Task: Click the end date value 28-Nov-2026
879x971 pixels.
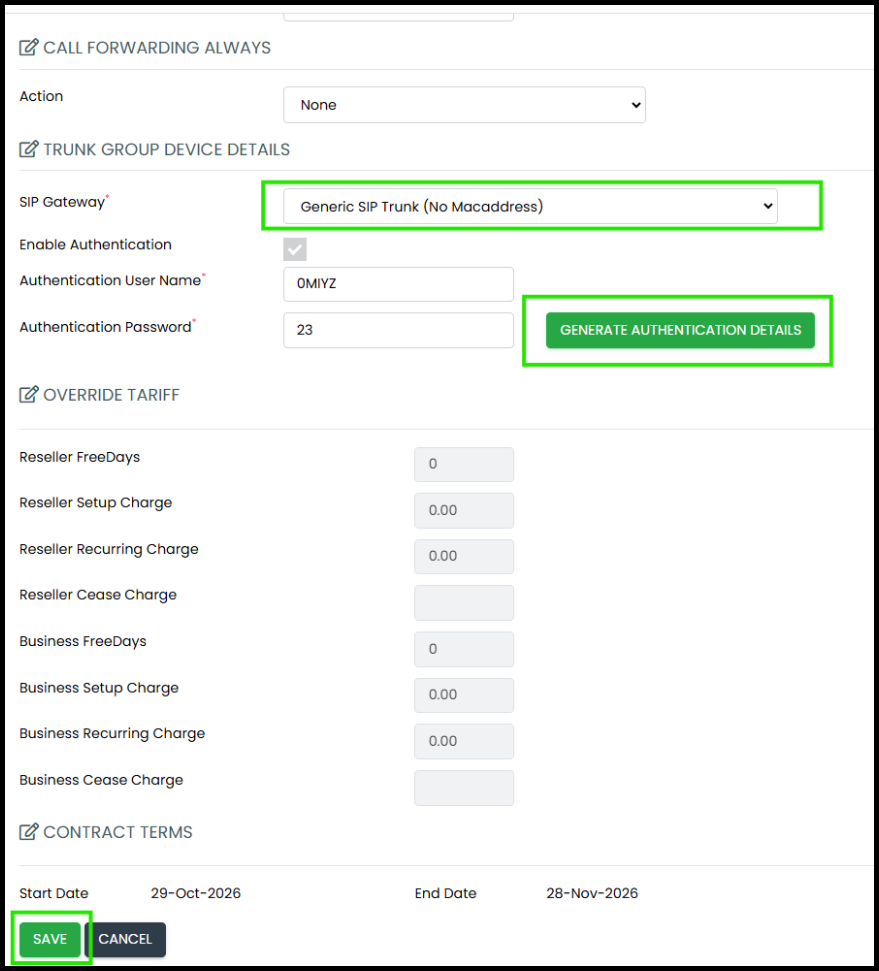Action: click(x=592, y=893)
